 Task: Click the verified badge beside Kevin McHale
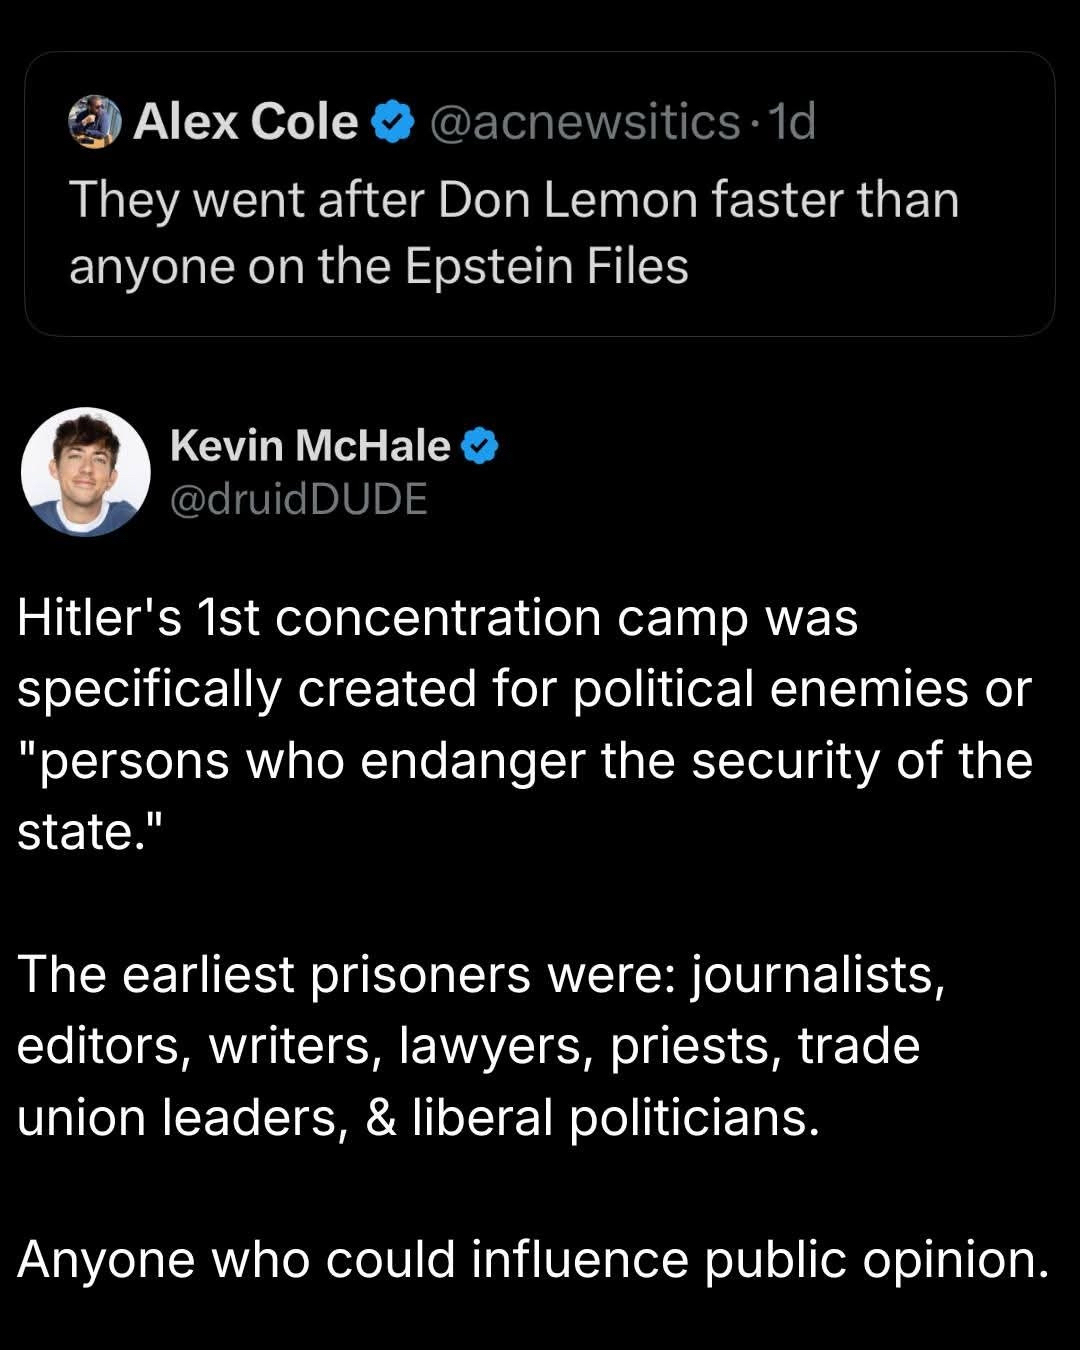(x=480, y=446)
